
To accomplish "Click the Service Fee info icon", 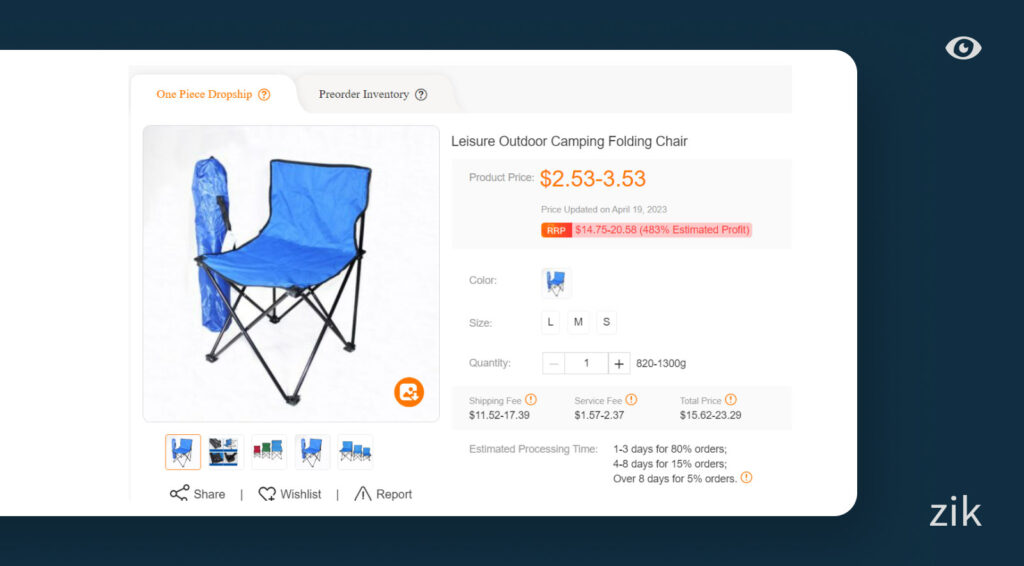I will (x=631, y=400).
